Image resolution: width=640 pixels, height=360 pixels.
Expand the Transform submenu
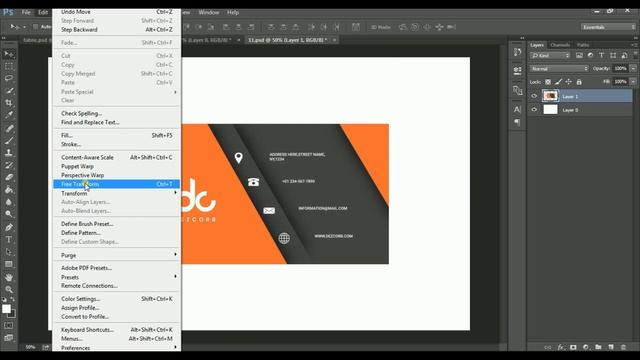coord(117,193)
